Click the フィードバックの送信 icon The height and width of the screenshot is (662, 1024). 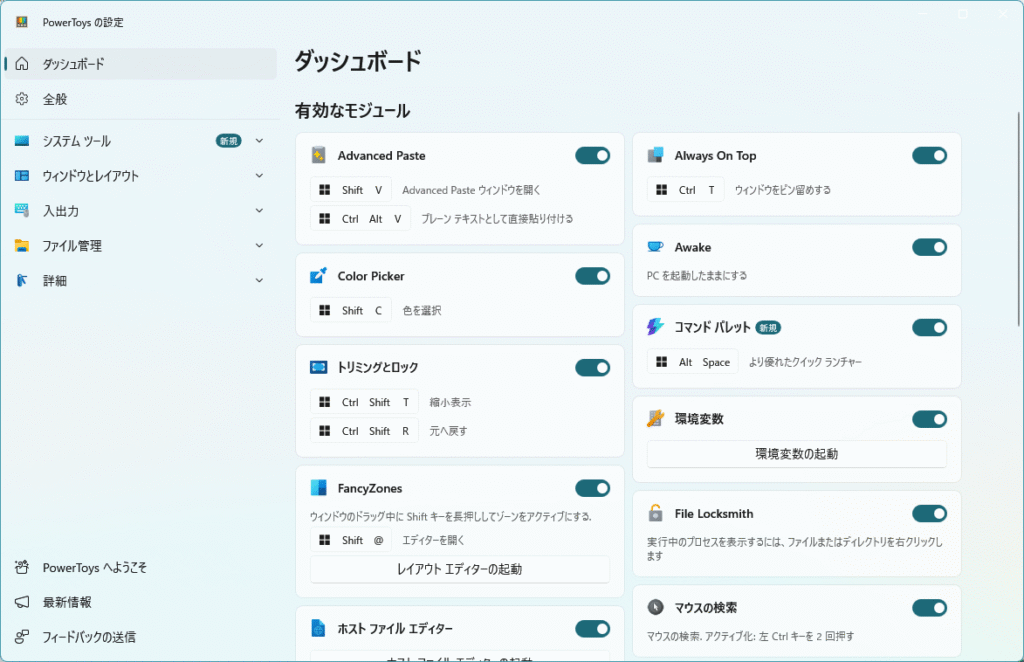click(x=22, y=636)
